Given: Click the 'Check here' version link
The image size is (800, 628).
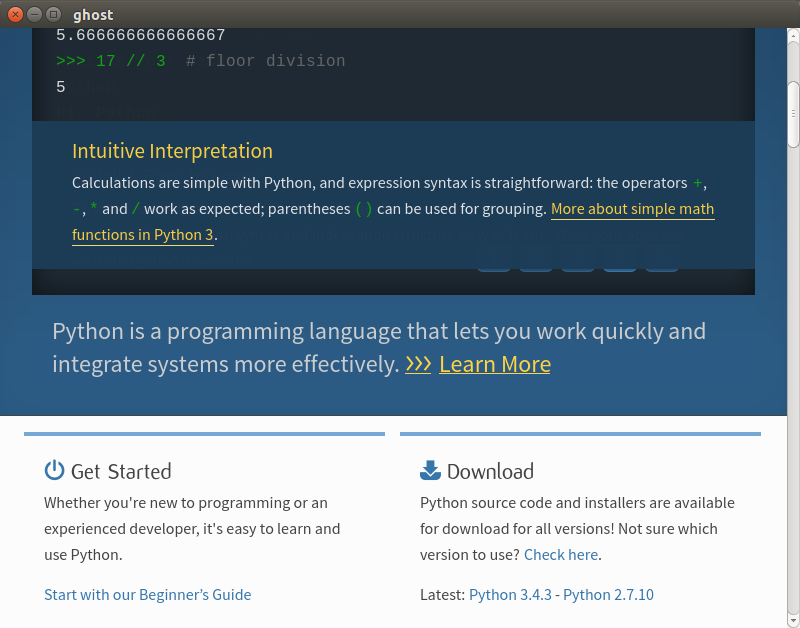Looking at the screenshot, I should 560,554.
